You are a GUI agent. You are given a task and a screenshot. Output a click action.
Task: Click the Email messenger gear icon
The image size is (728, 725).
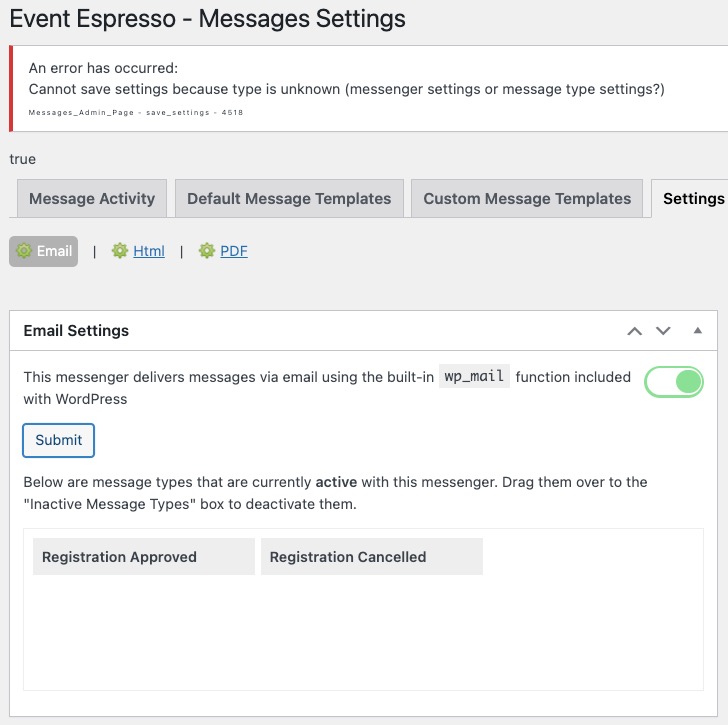click(24, 251)
